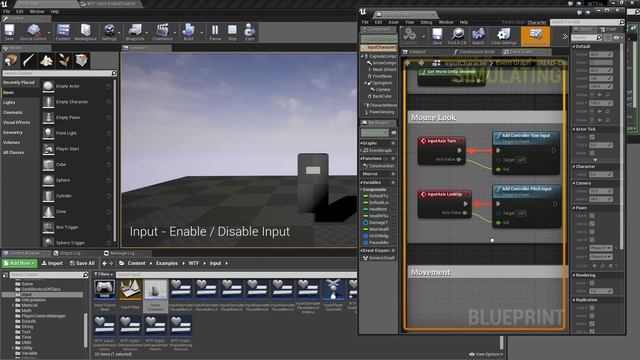Open Asset menu in Blueprint editor
Screen dimensions: 640x360
tap(393, 22)
